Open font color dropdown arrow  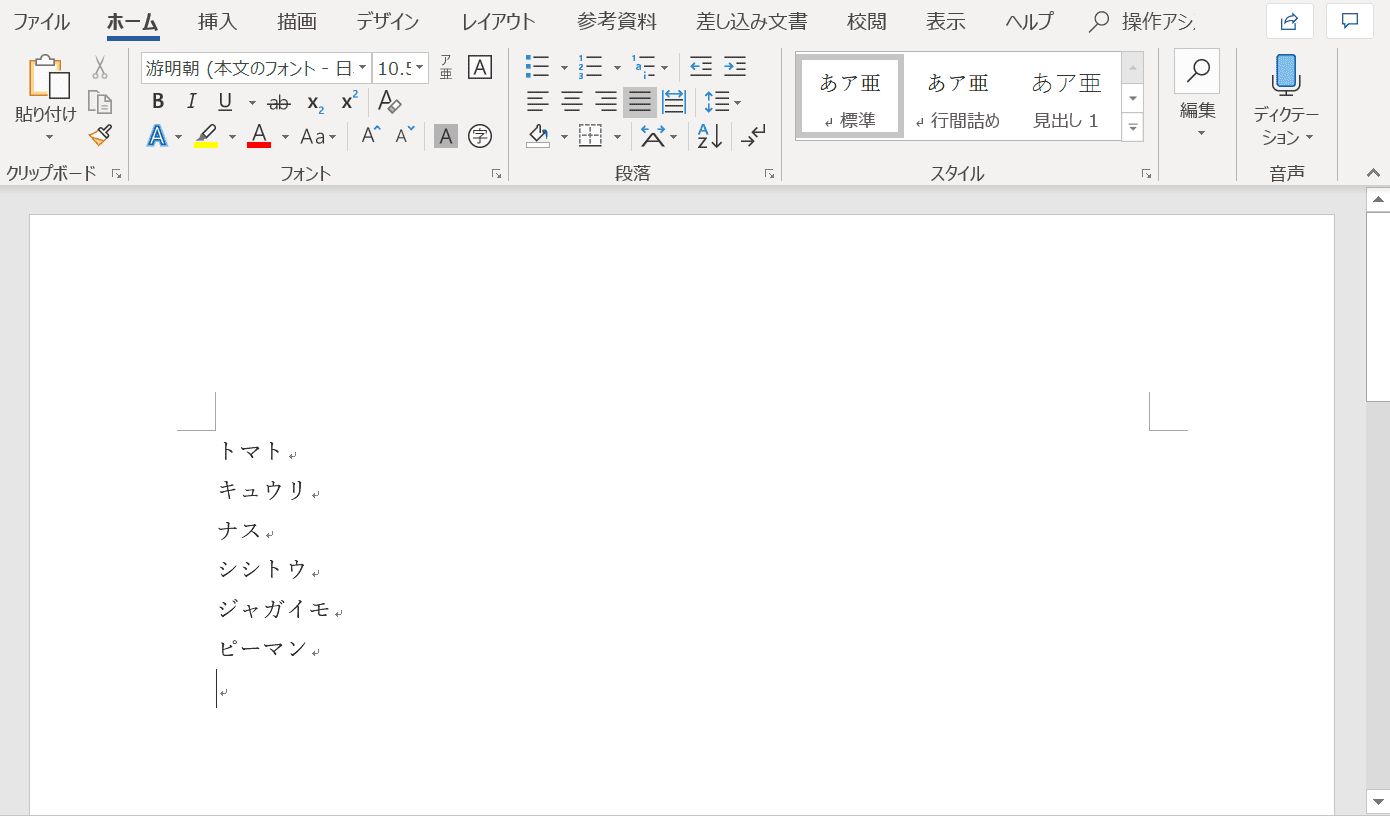[x=285, y=137]
